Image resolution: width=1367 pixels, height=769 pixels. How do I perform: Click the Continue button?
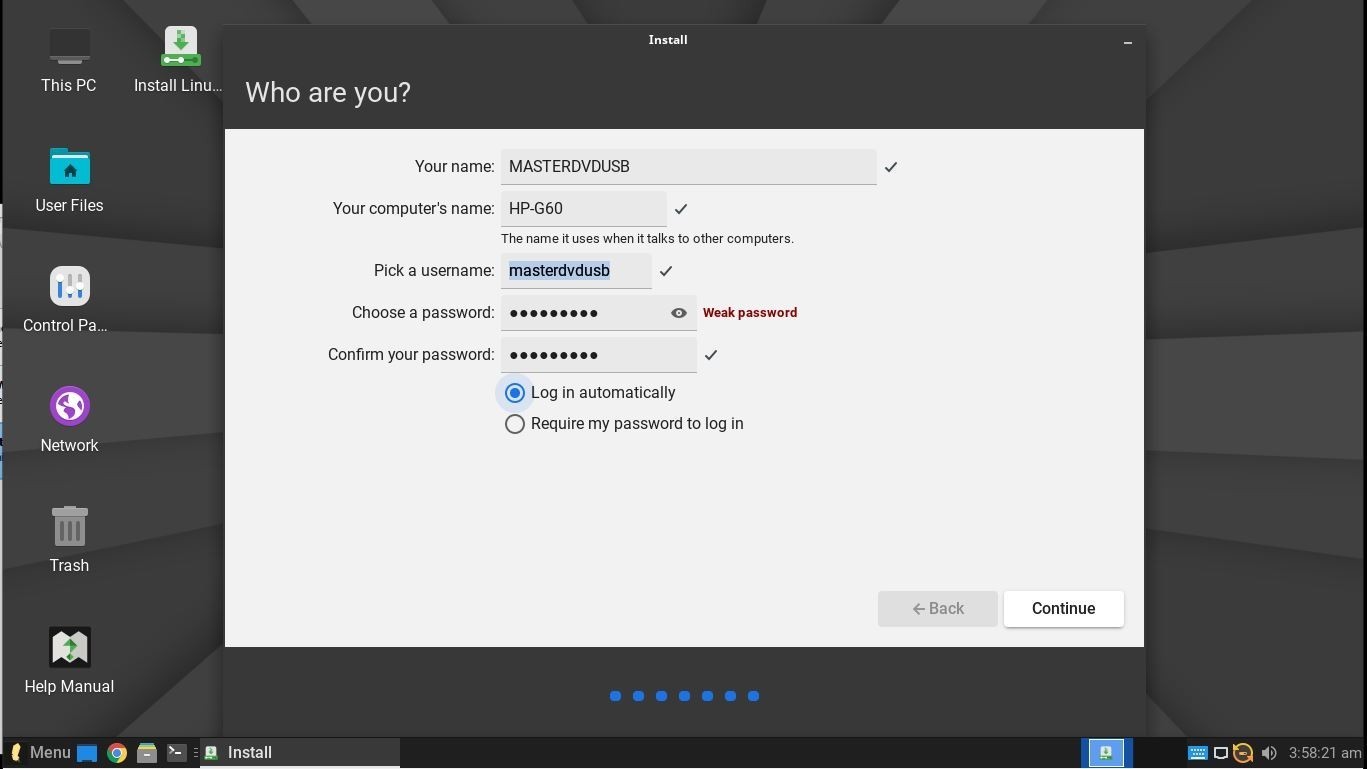click(1063, 609)
